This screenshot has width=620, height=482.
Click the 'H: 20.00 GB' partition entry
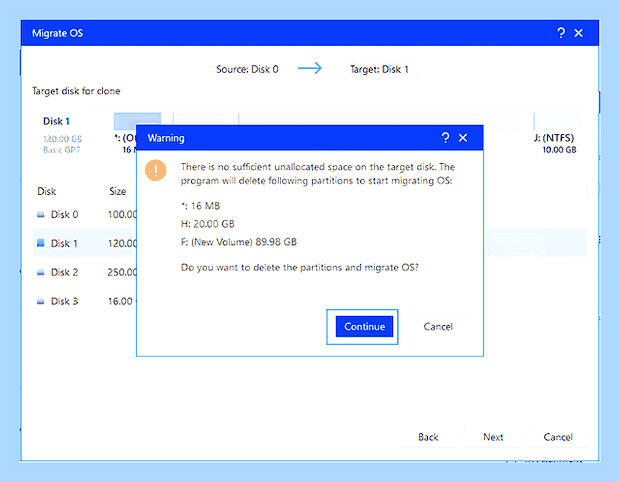coord(208,224)
